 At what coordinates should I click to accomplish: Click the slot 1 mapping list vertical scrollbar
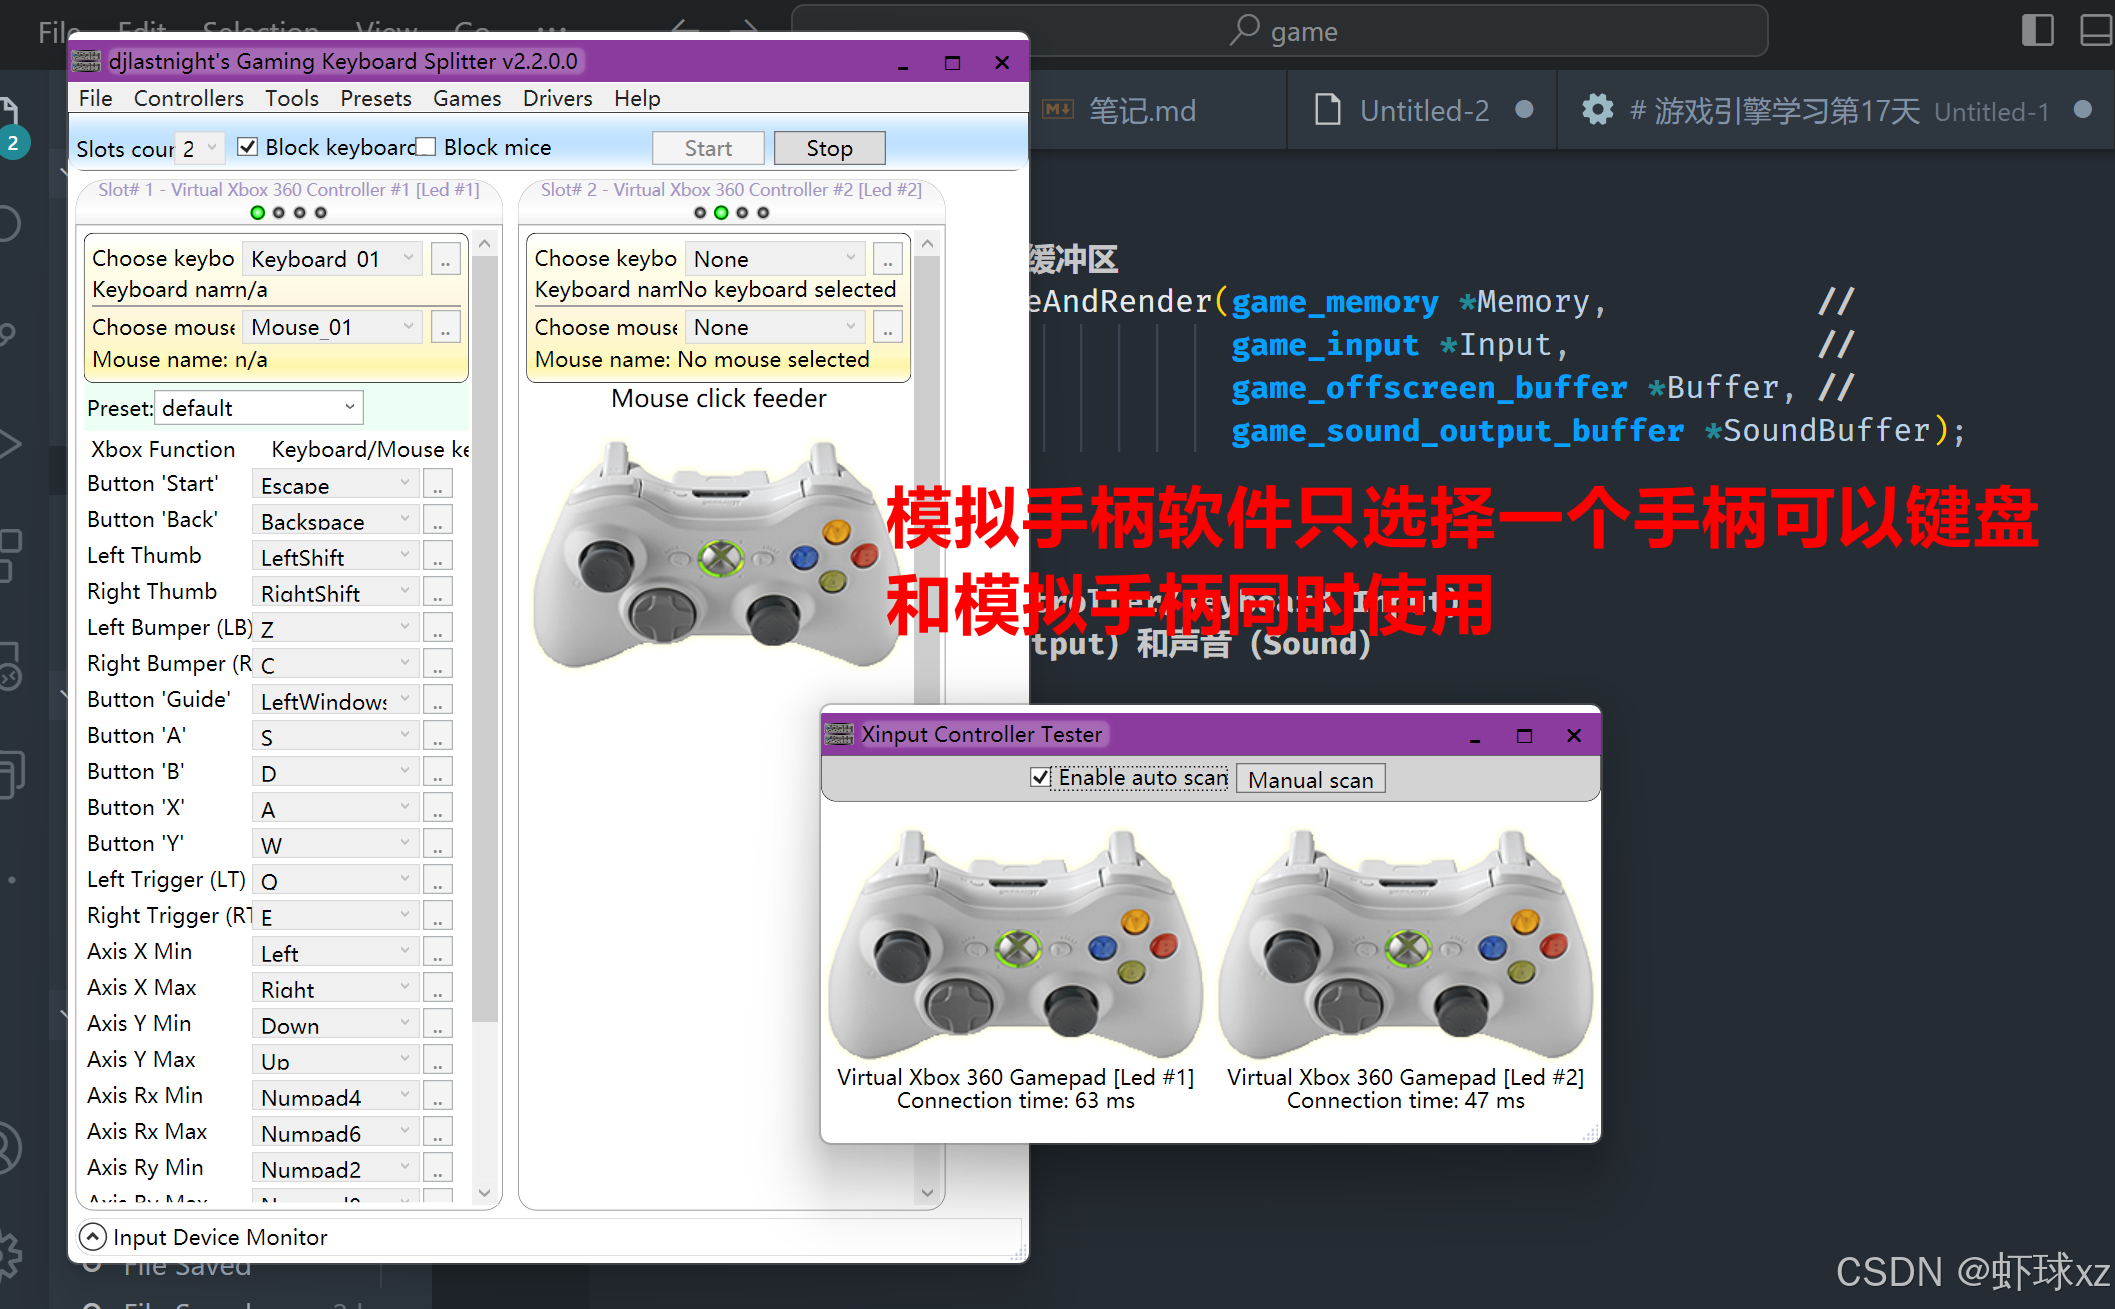[x=484, y=640]
